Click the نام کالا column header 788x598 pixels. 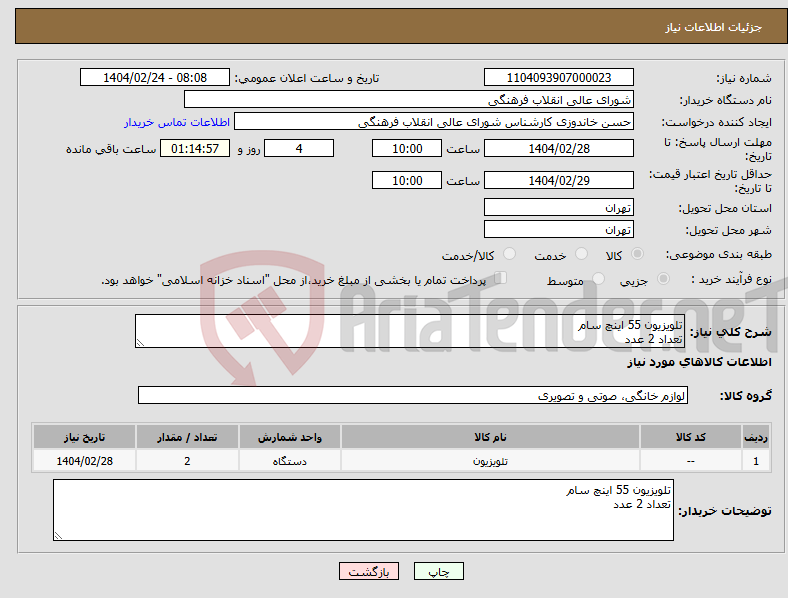[x=490, y=437]
